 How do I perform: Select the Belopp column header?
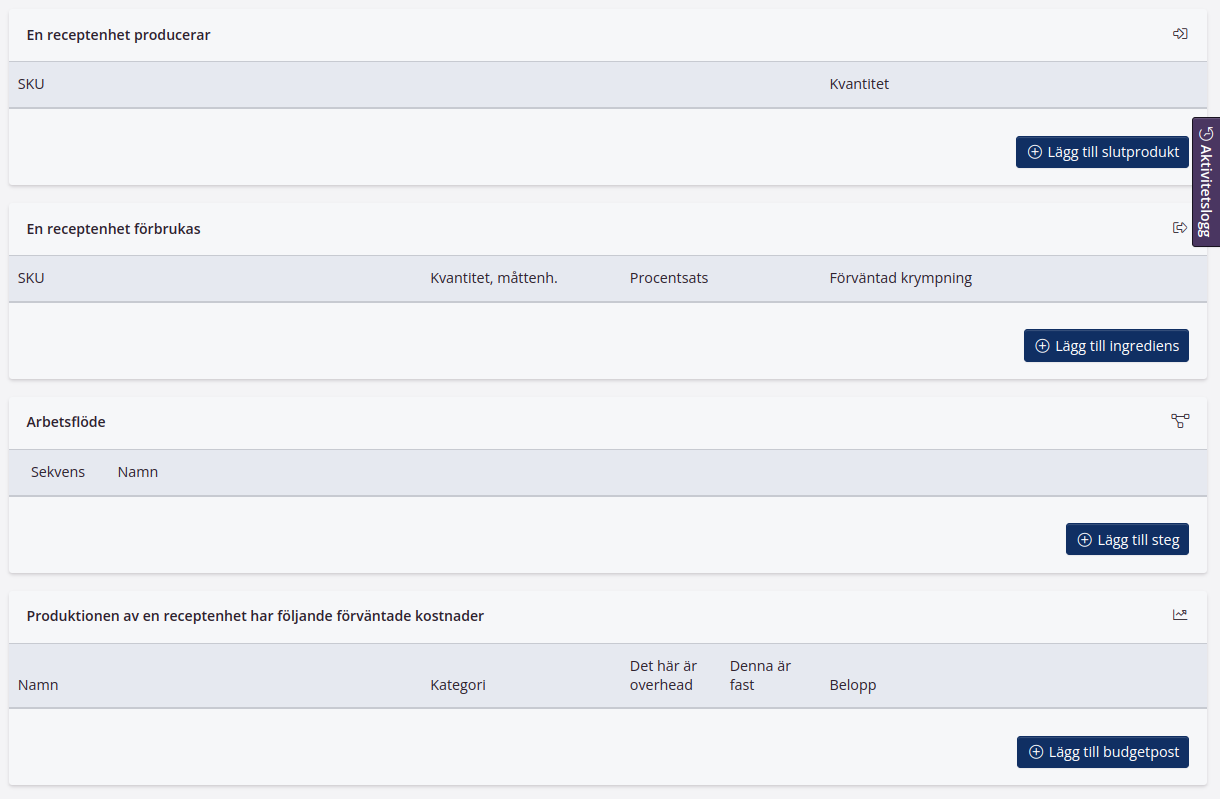[x=853, y=685]
